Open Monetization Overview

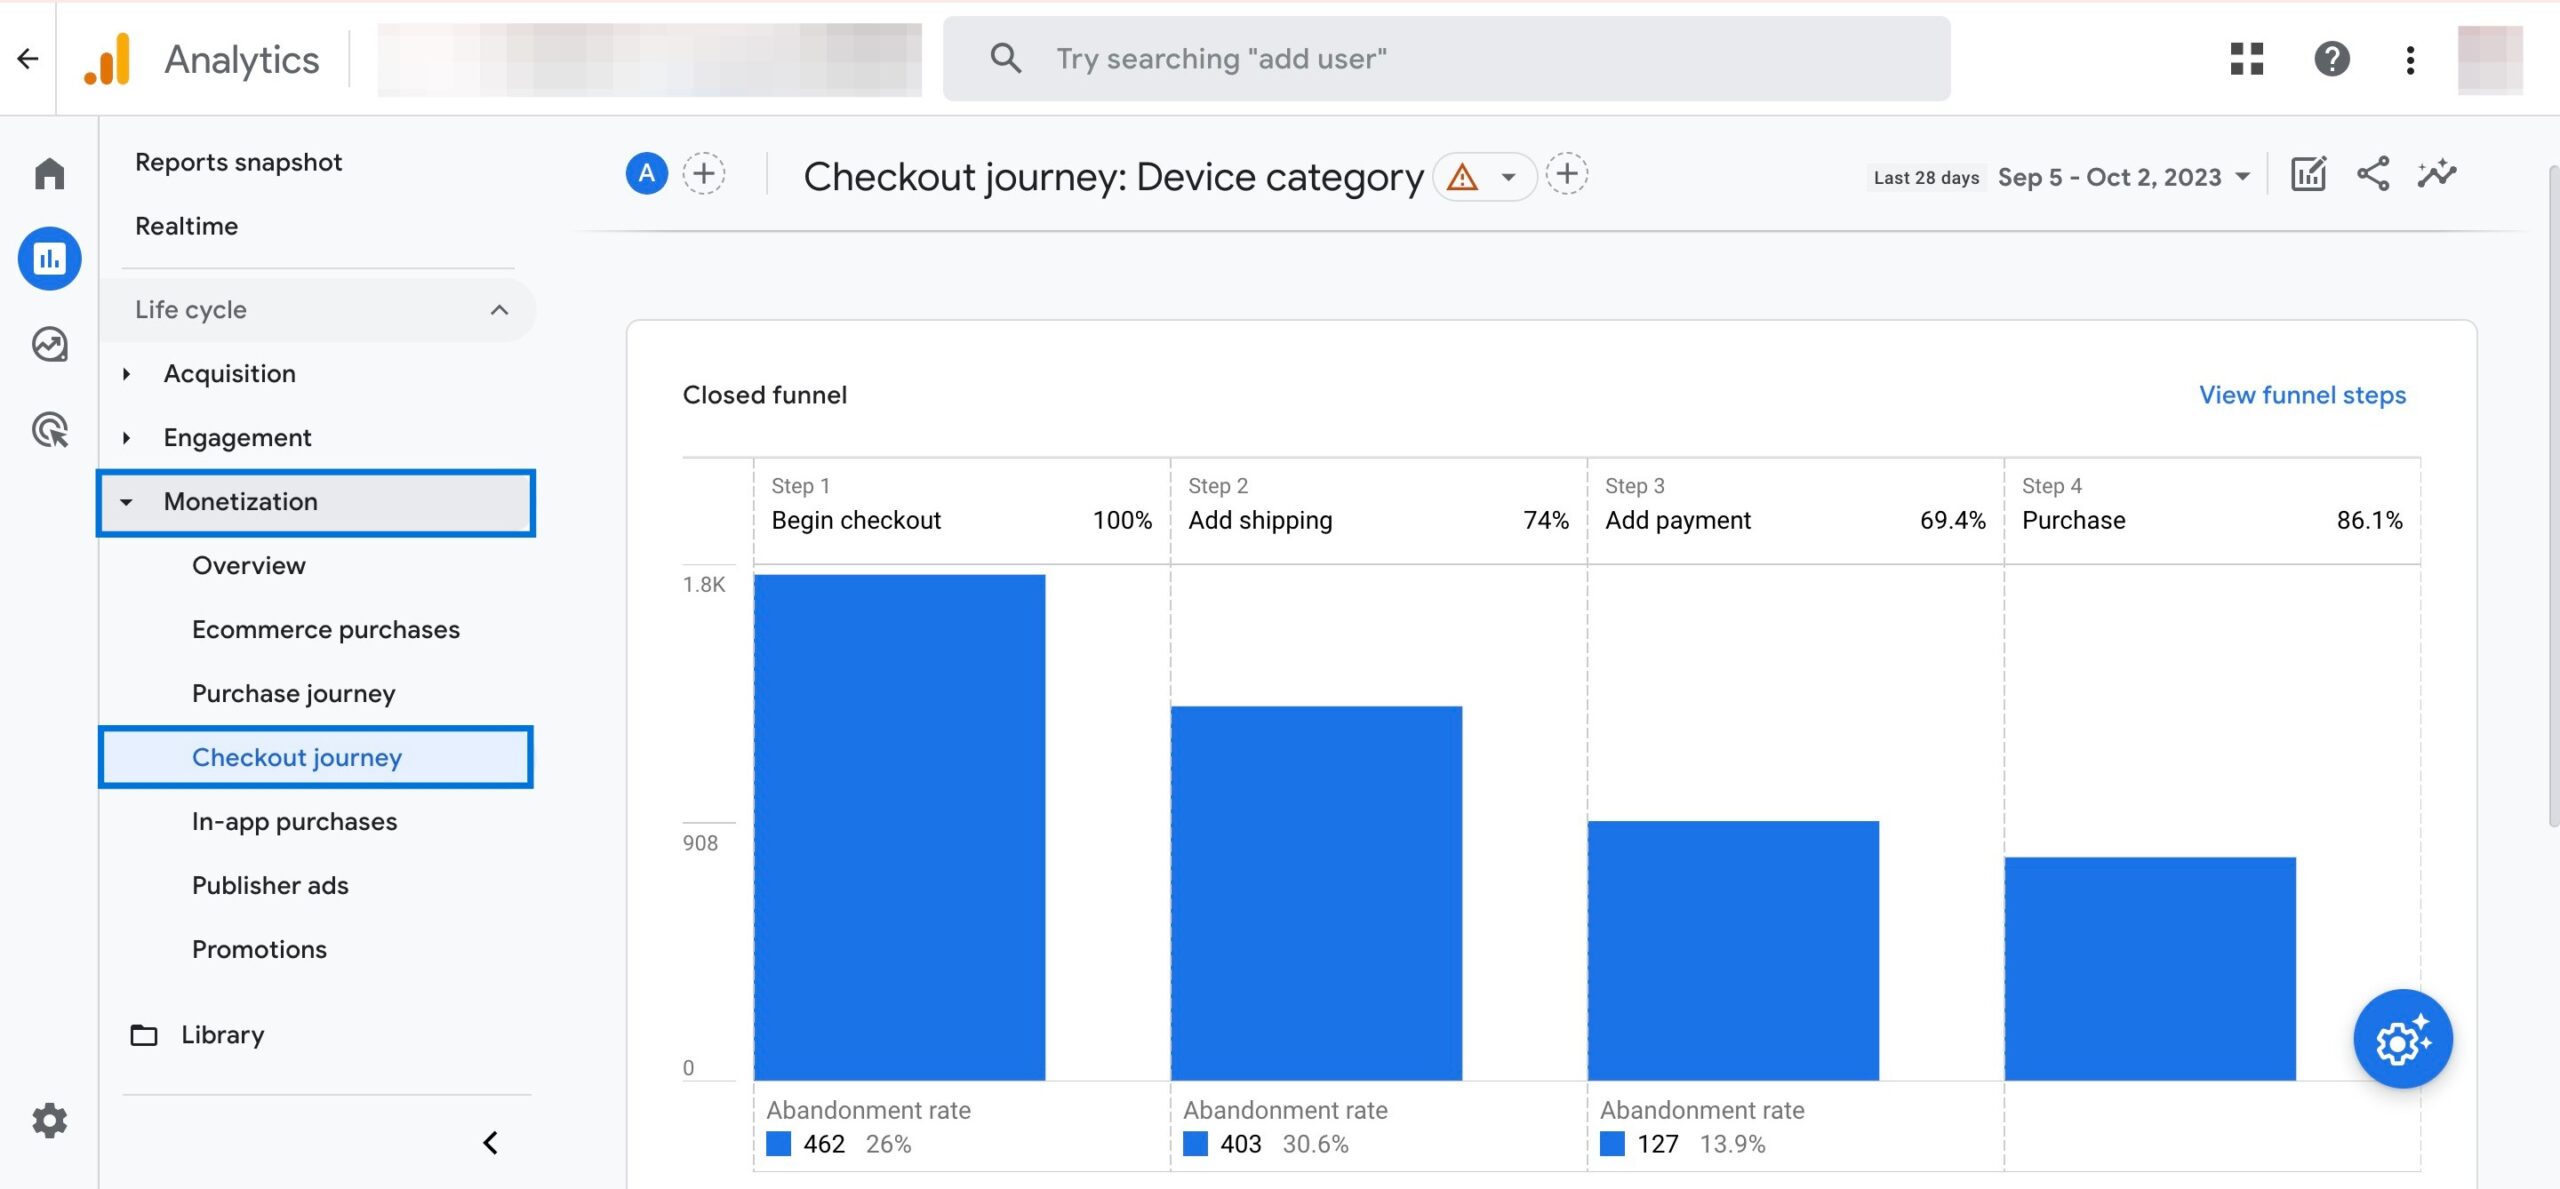point(248,566)
